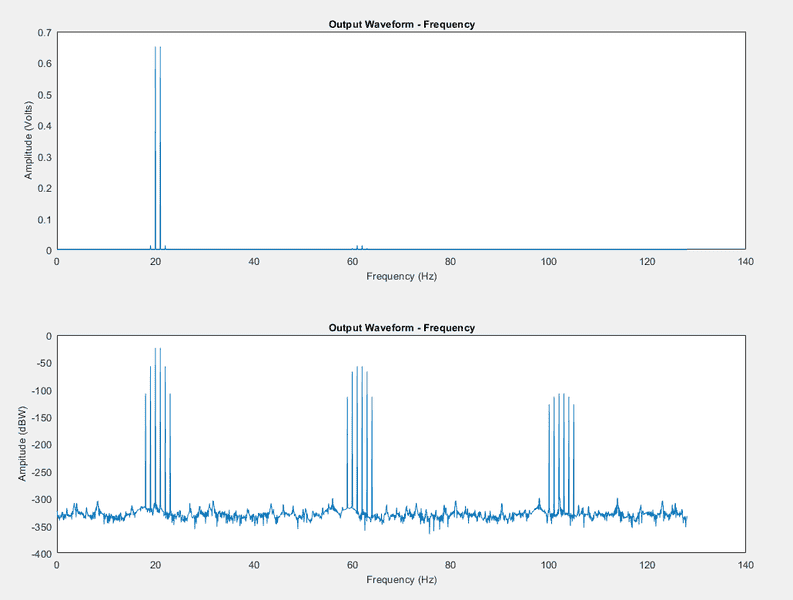Click the 0.7 tick label on top y-axis
This screenshot has height=600, width=793.
(44, 33)
